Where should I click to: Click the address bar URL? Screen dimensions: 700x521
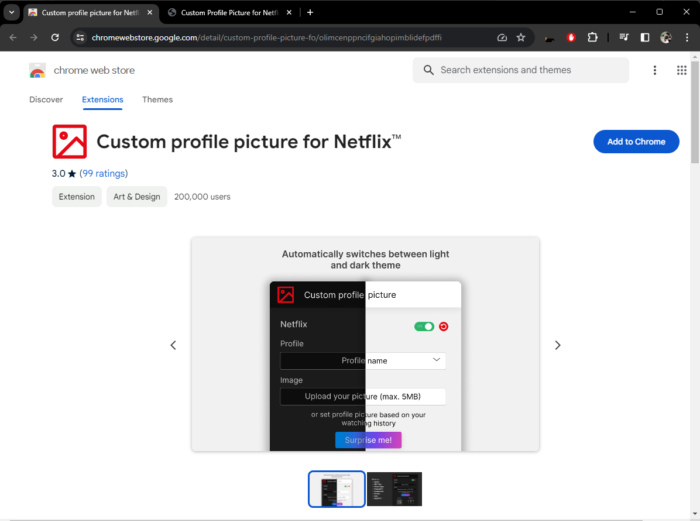click(x=267, y=38)
